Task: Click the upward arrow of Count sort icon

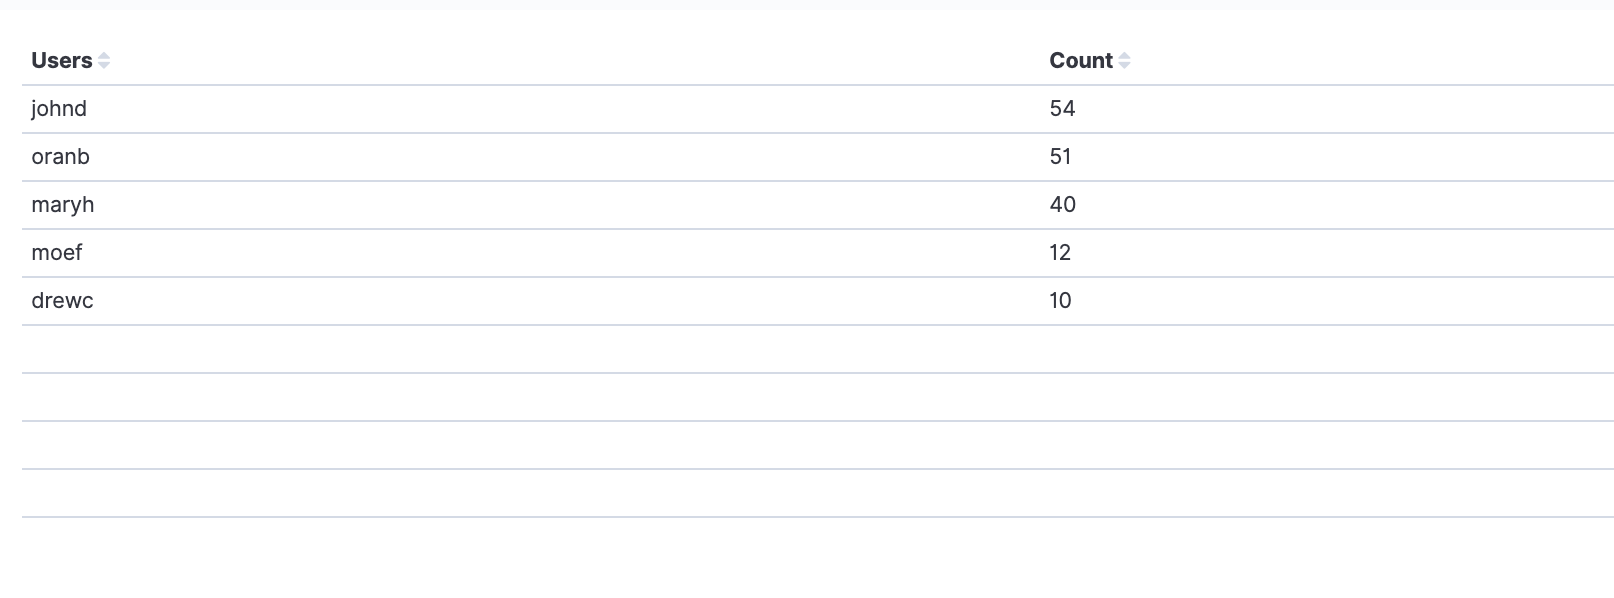Action: (1124, 56)
